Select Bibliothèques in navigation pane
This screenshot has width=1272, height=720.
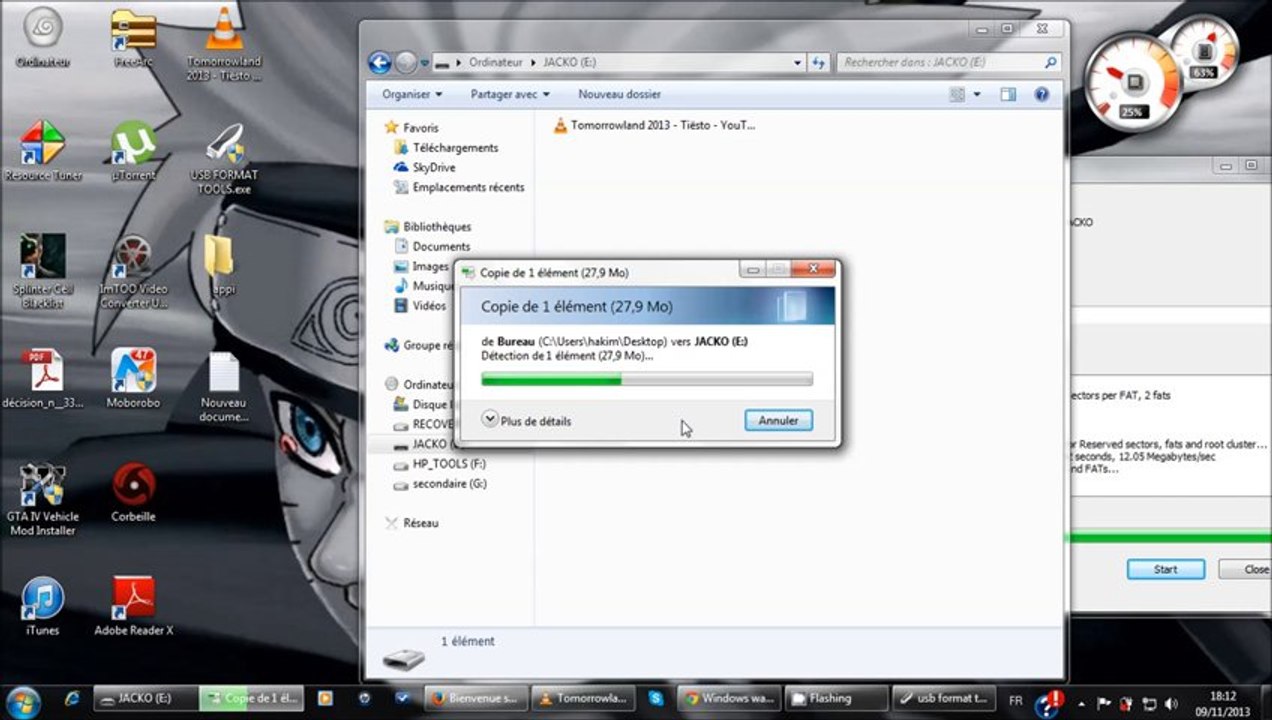(x=436, y=227)
